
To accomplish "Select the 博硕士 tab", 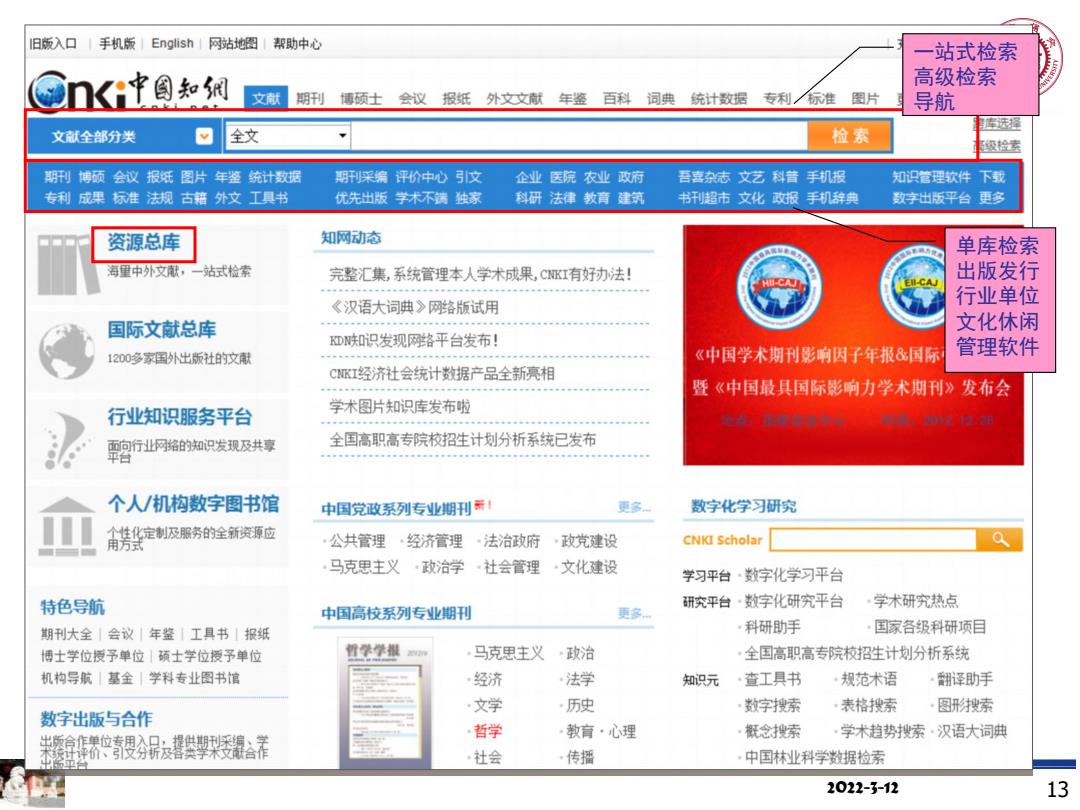I will [361, 98].
